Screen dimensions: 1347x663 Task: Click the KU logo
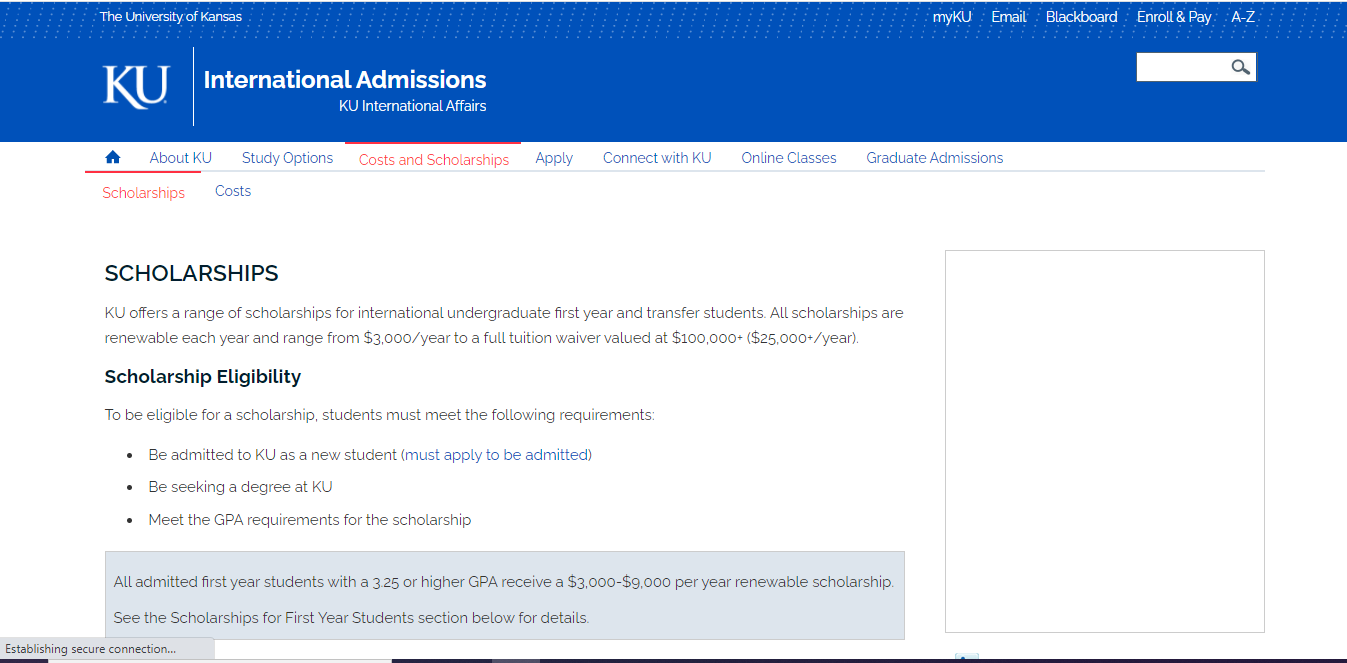[136, 86]
